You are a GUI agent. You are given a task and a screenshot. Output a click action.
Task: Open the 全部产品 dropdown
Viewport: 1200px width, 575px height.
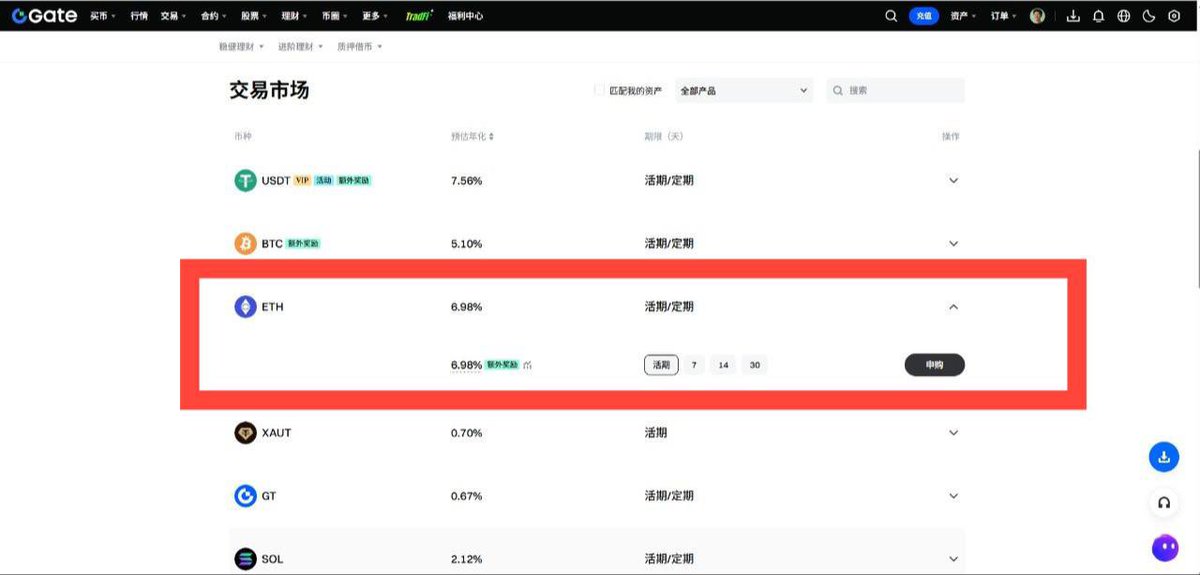pyautogui.click(x=744, y=90)
